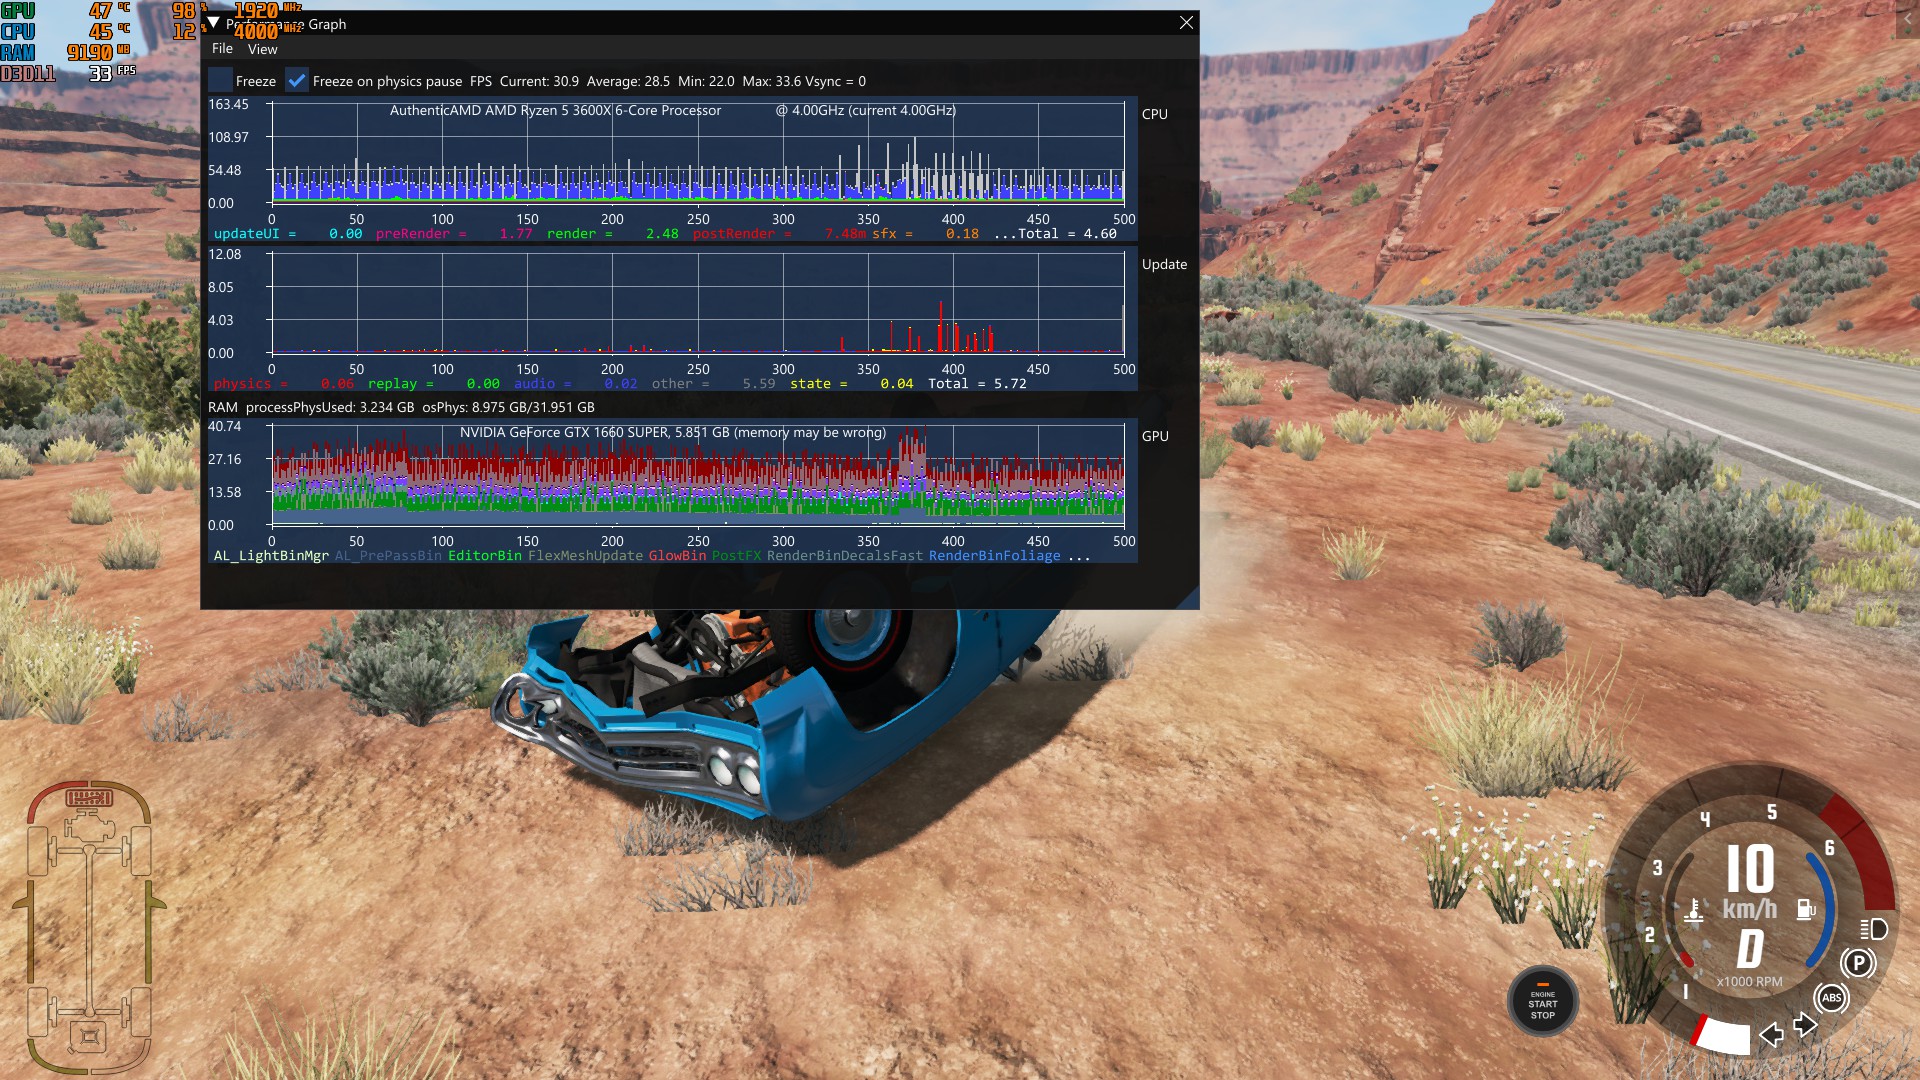Viewport: 1920px width, 1080px height.
Task: Click RenderBinFoliage legend entry
Action: pos(994,556)
